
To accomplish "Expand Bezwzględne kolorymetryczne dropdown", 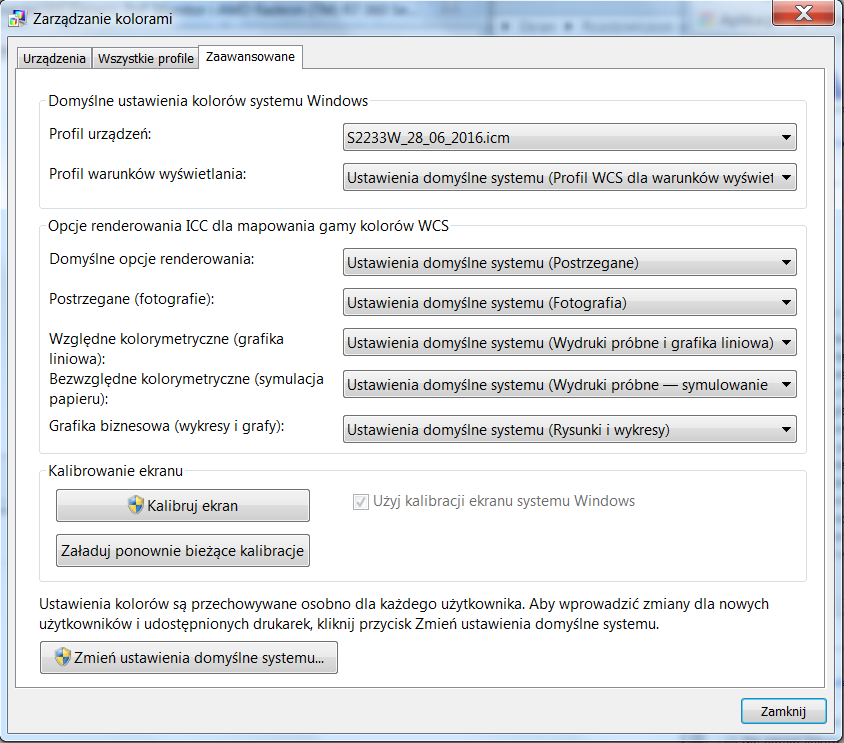I will (569, 384).
